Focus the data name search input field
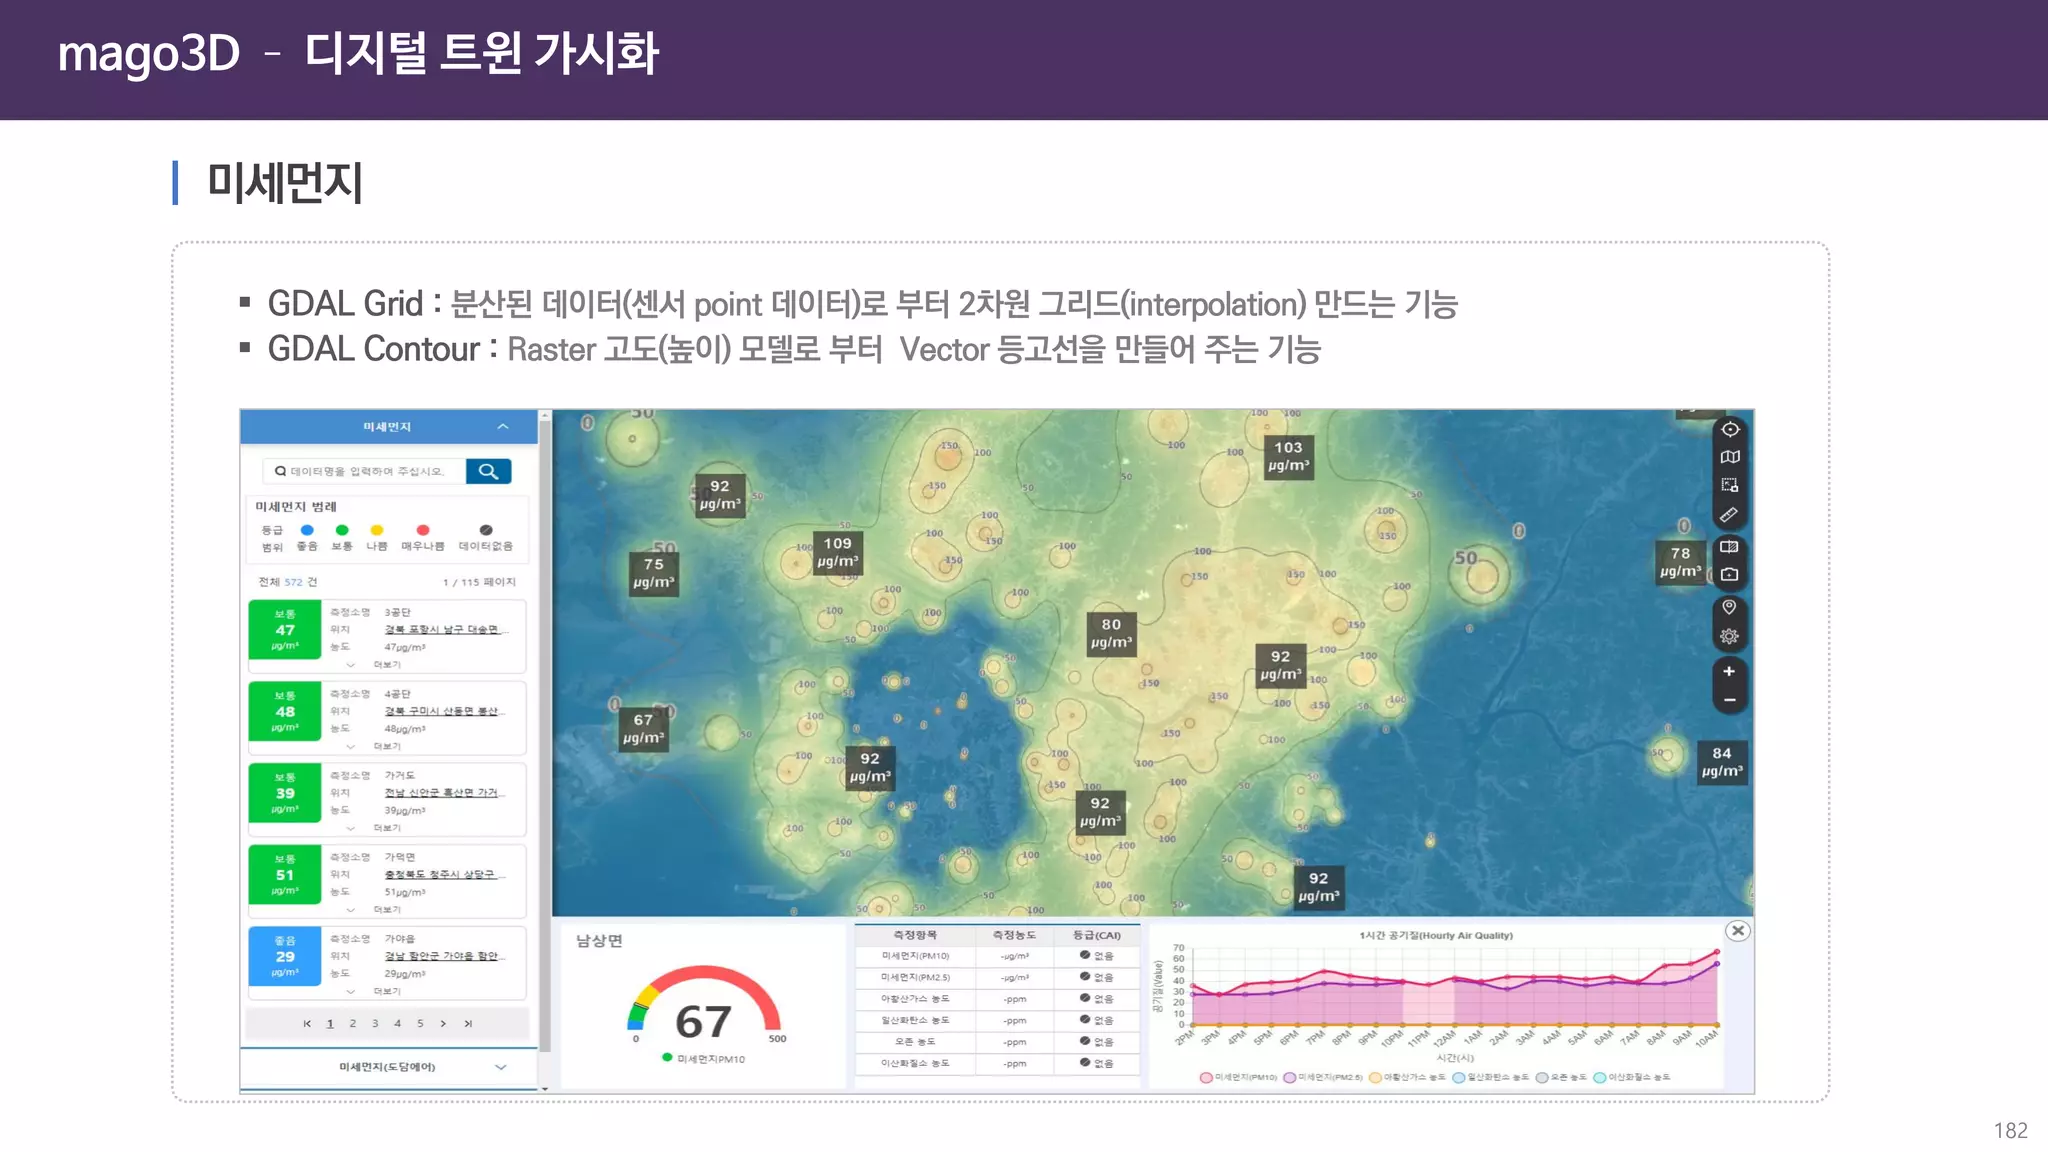Image resolution: width=2048 pixels, height=1152 pixels. point(365,471)
